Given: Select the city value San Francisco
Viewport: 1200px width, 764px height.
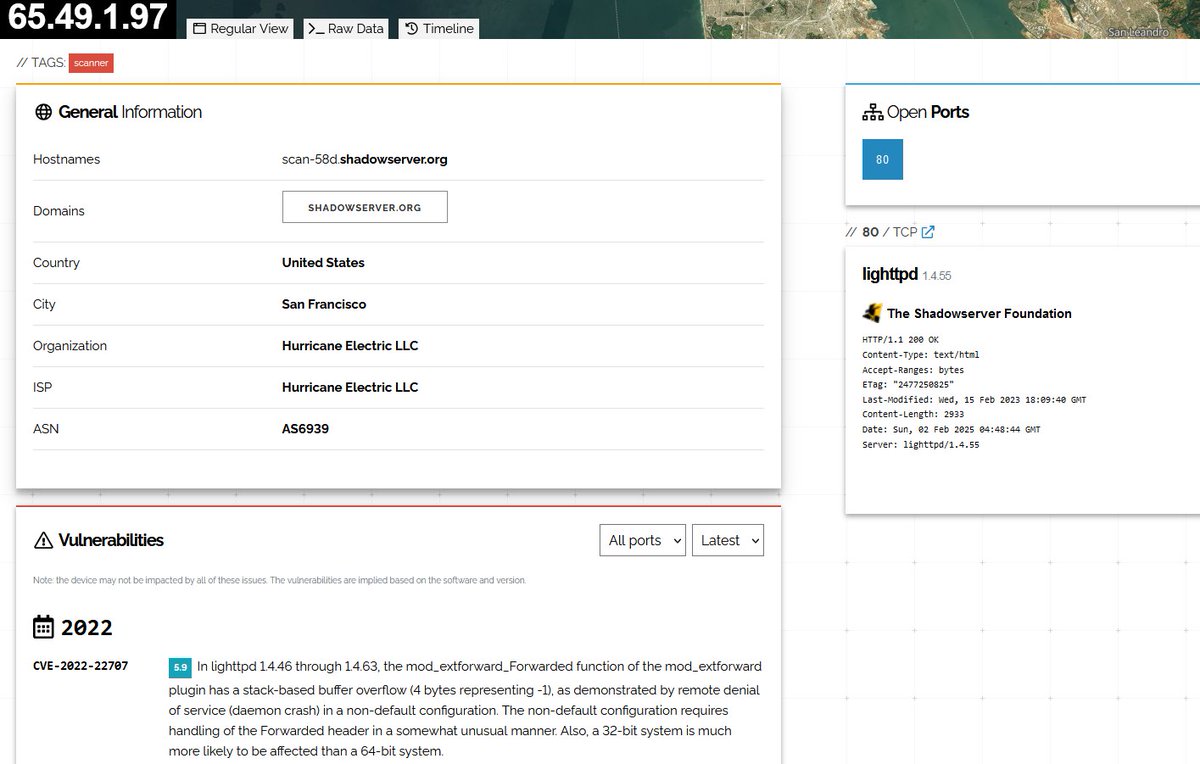Looking at the screenshot, I should (324, 304).
